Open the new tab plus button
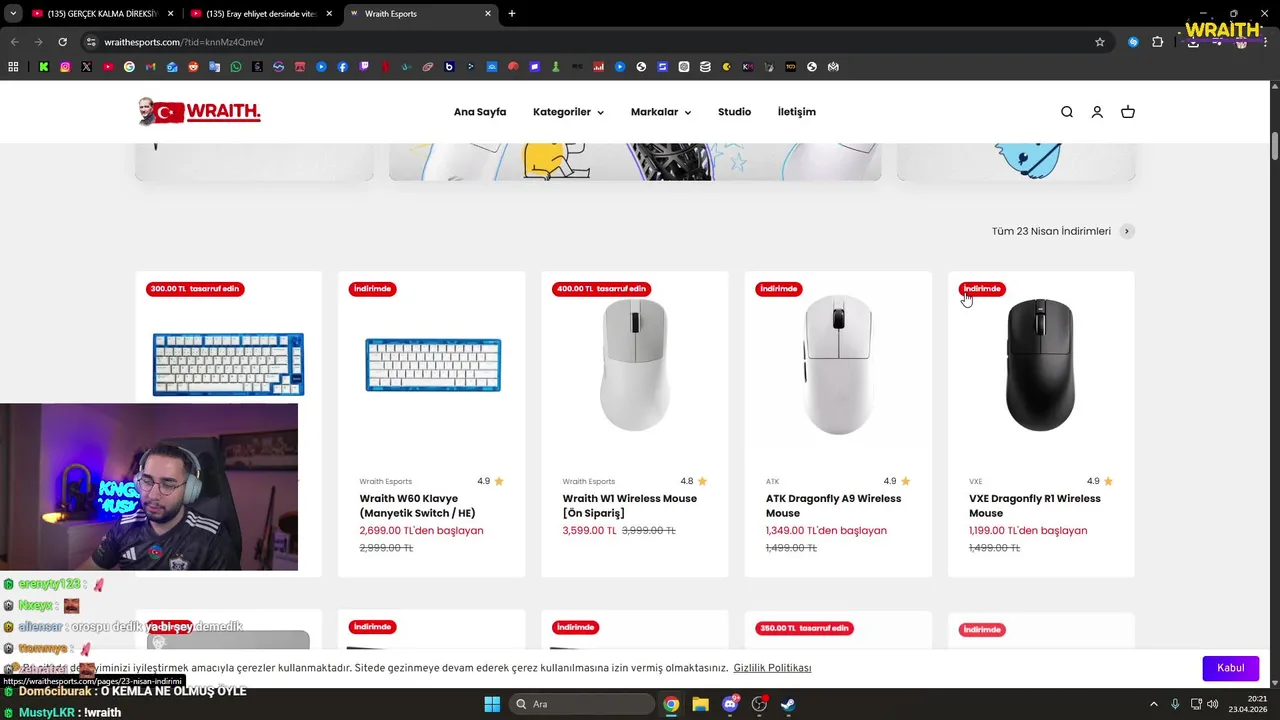This screenshot has width=1280, height=720. (512, 14)
